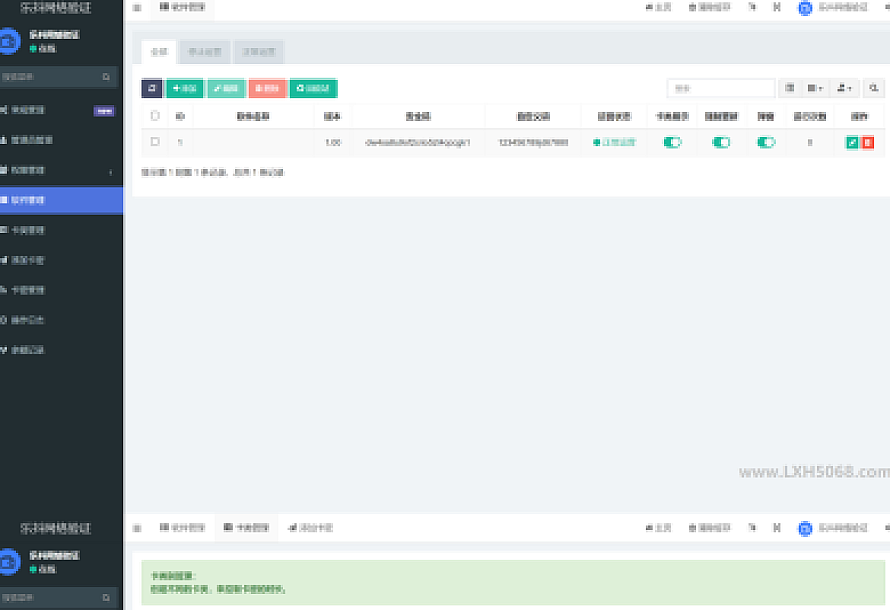
Task: Click the green add button with plus sign
Action: click(184, 88)
